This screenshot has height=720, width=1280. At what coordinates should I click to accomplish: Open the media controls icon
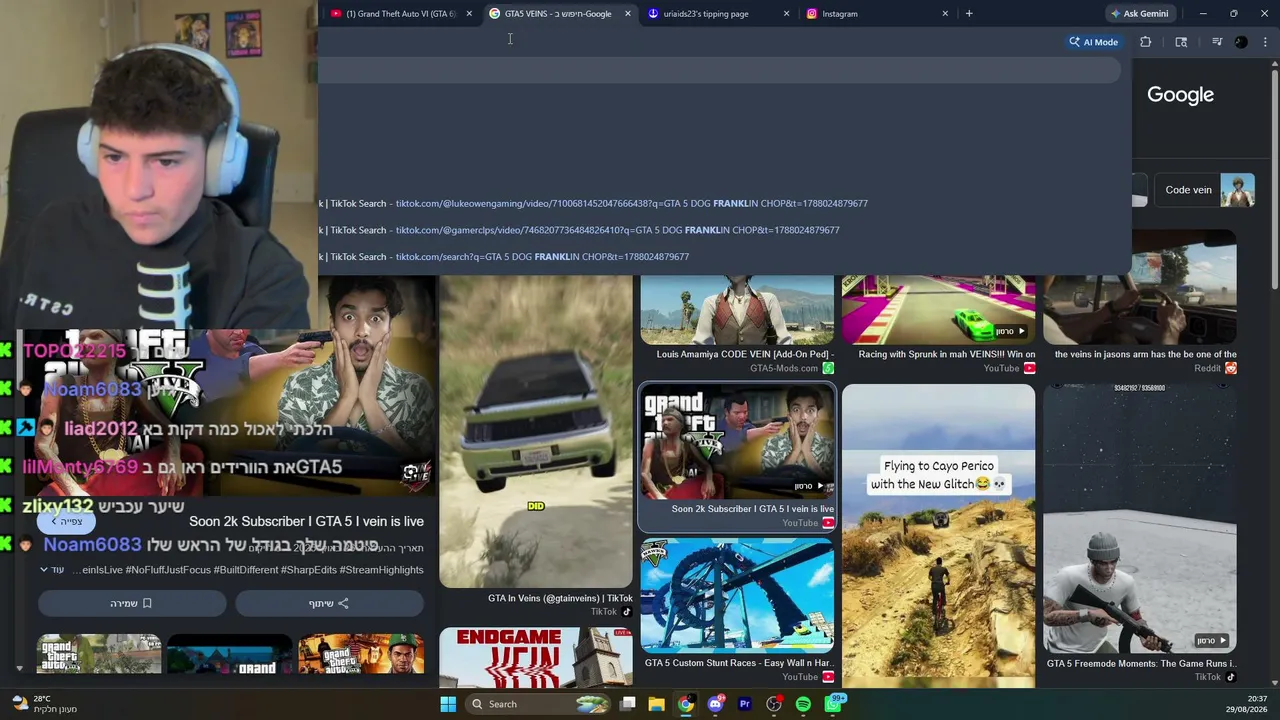coord(1217,42)
